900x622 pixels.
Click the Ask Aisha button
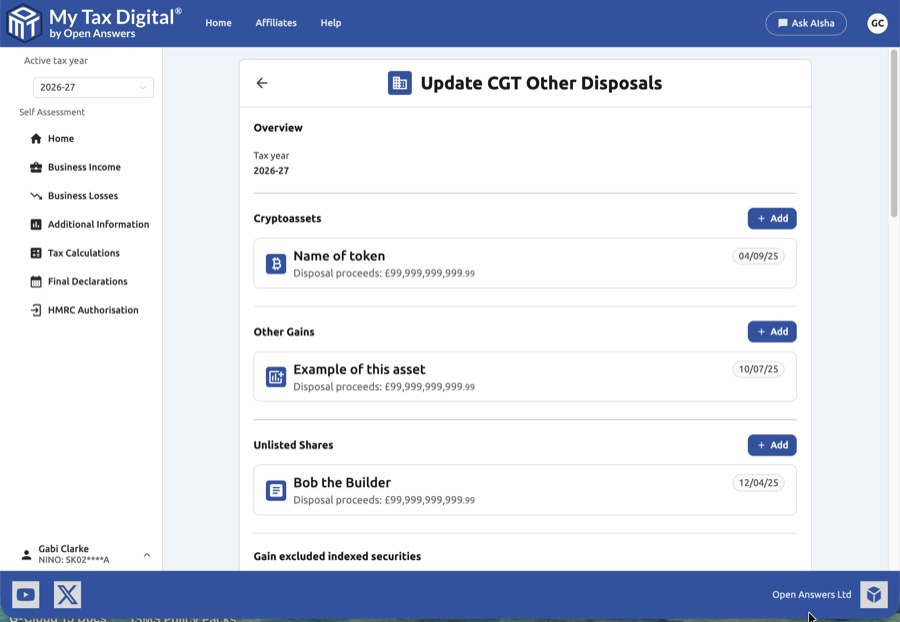pyautogui.click(x=806, y=22)
